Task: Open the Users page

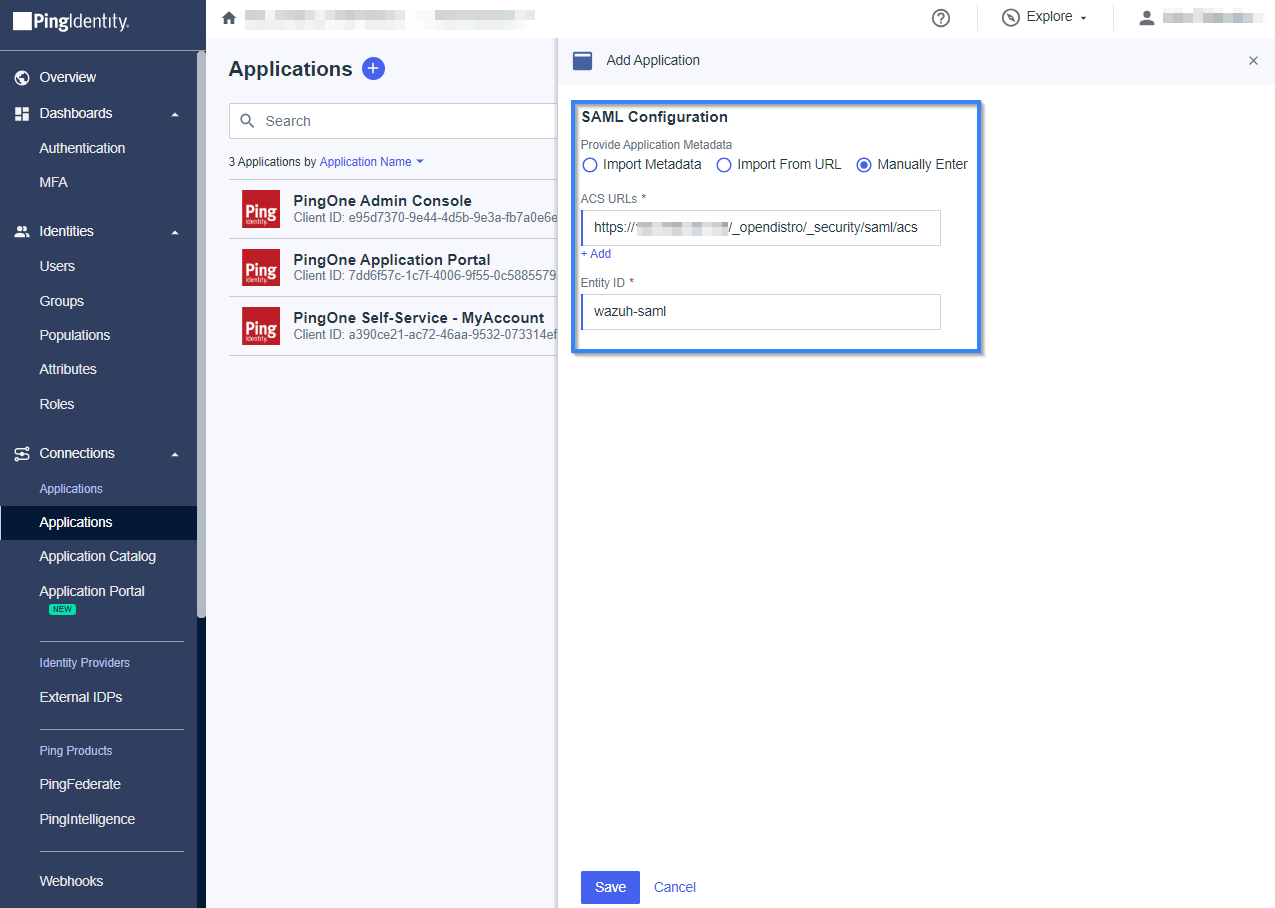Action: click(57, 266)
